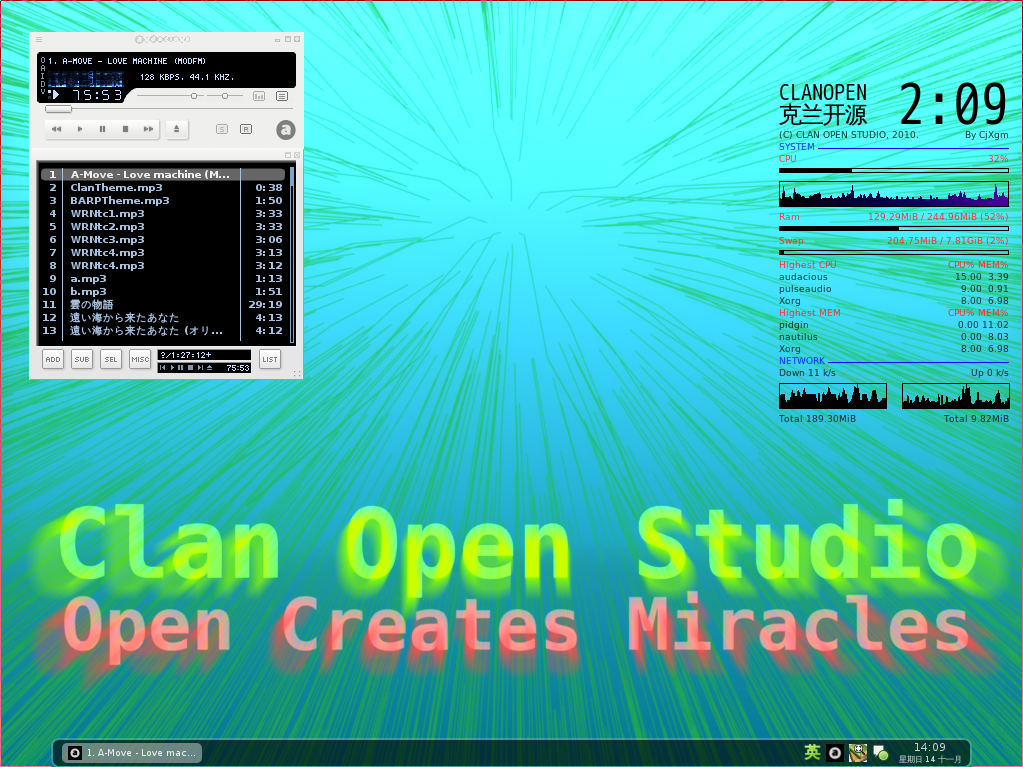Click the playlist mini time 75:53
This screenshot has height=767, width=1023.
tap(237, 368)
